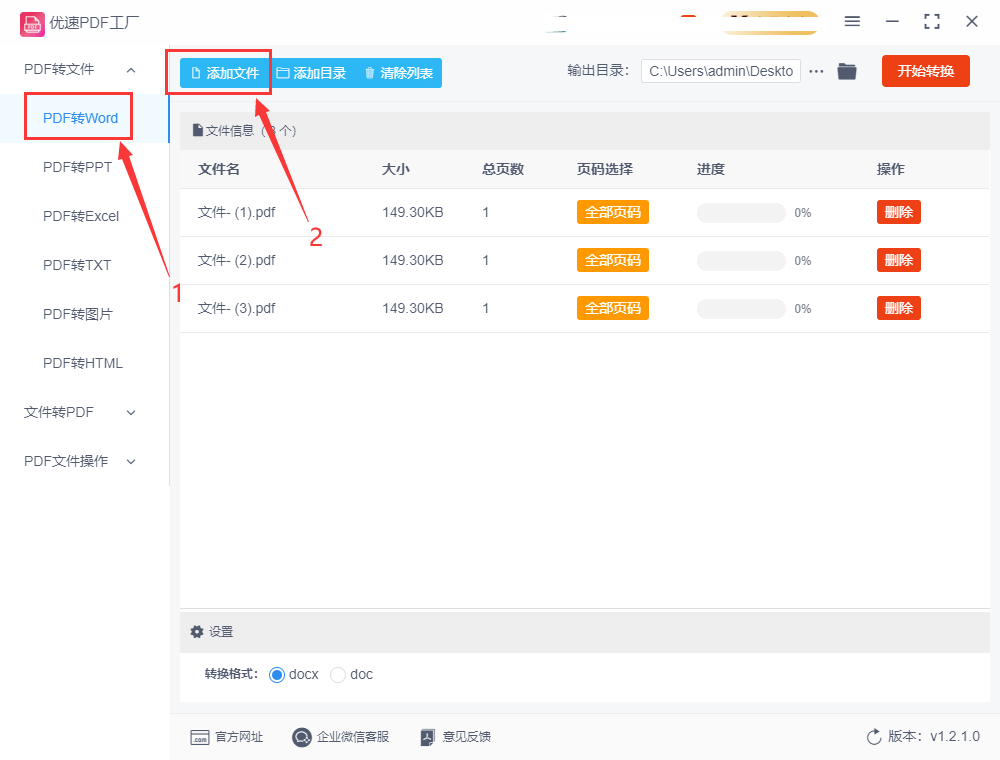This screenshot has height=760, width=1000.
Task: Click the progress bar of 文件- (3).pdf
Action: 741,309
